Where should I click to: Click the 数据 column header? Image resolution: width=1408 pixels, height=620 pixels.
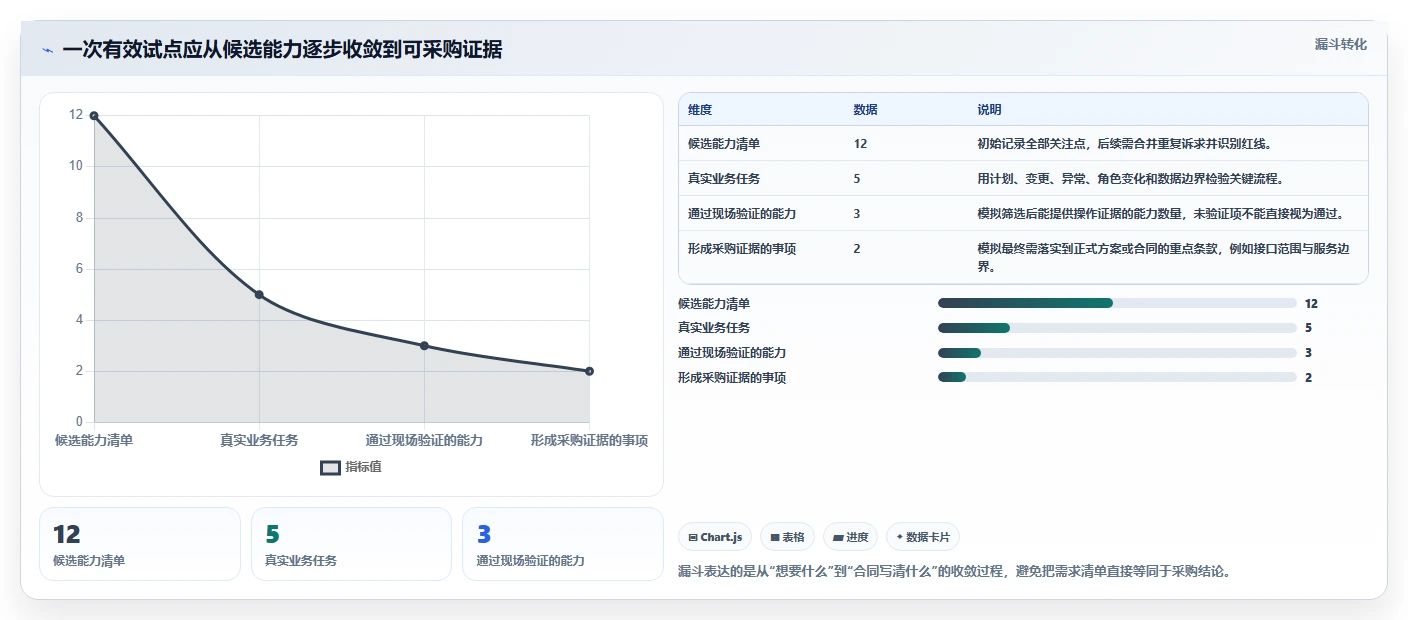[x=865, y=110]
